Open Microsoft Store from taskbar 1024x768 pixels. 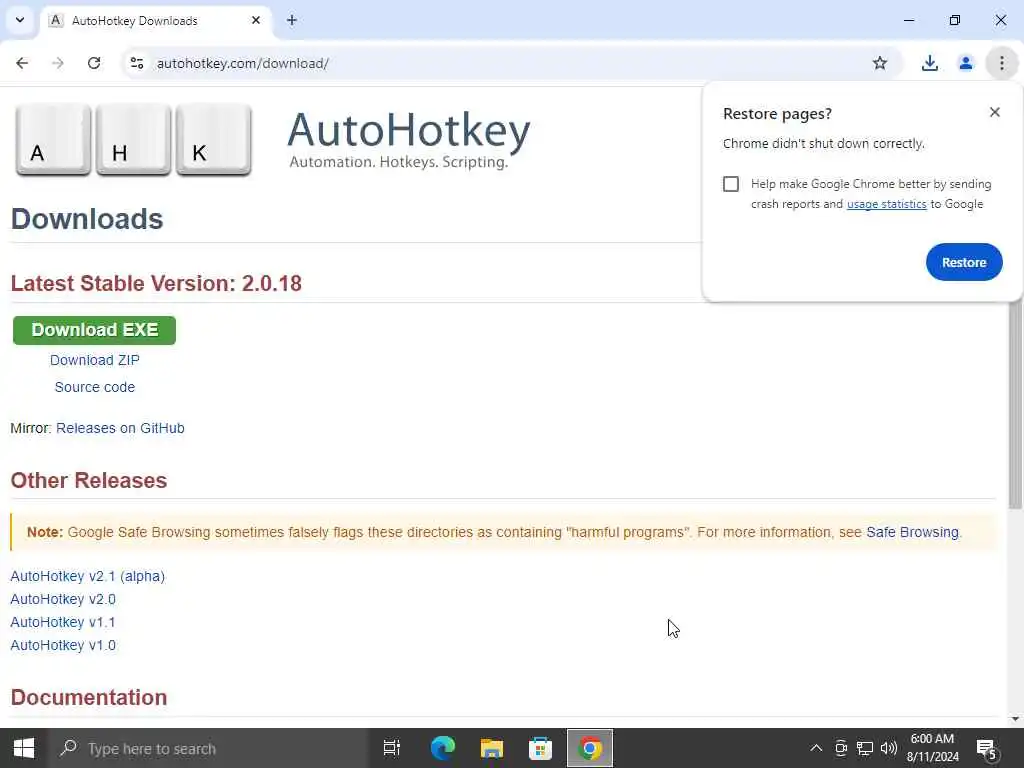click(x=541, y=748)
